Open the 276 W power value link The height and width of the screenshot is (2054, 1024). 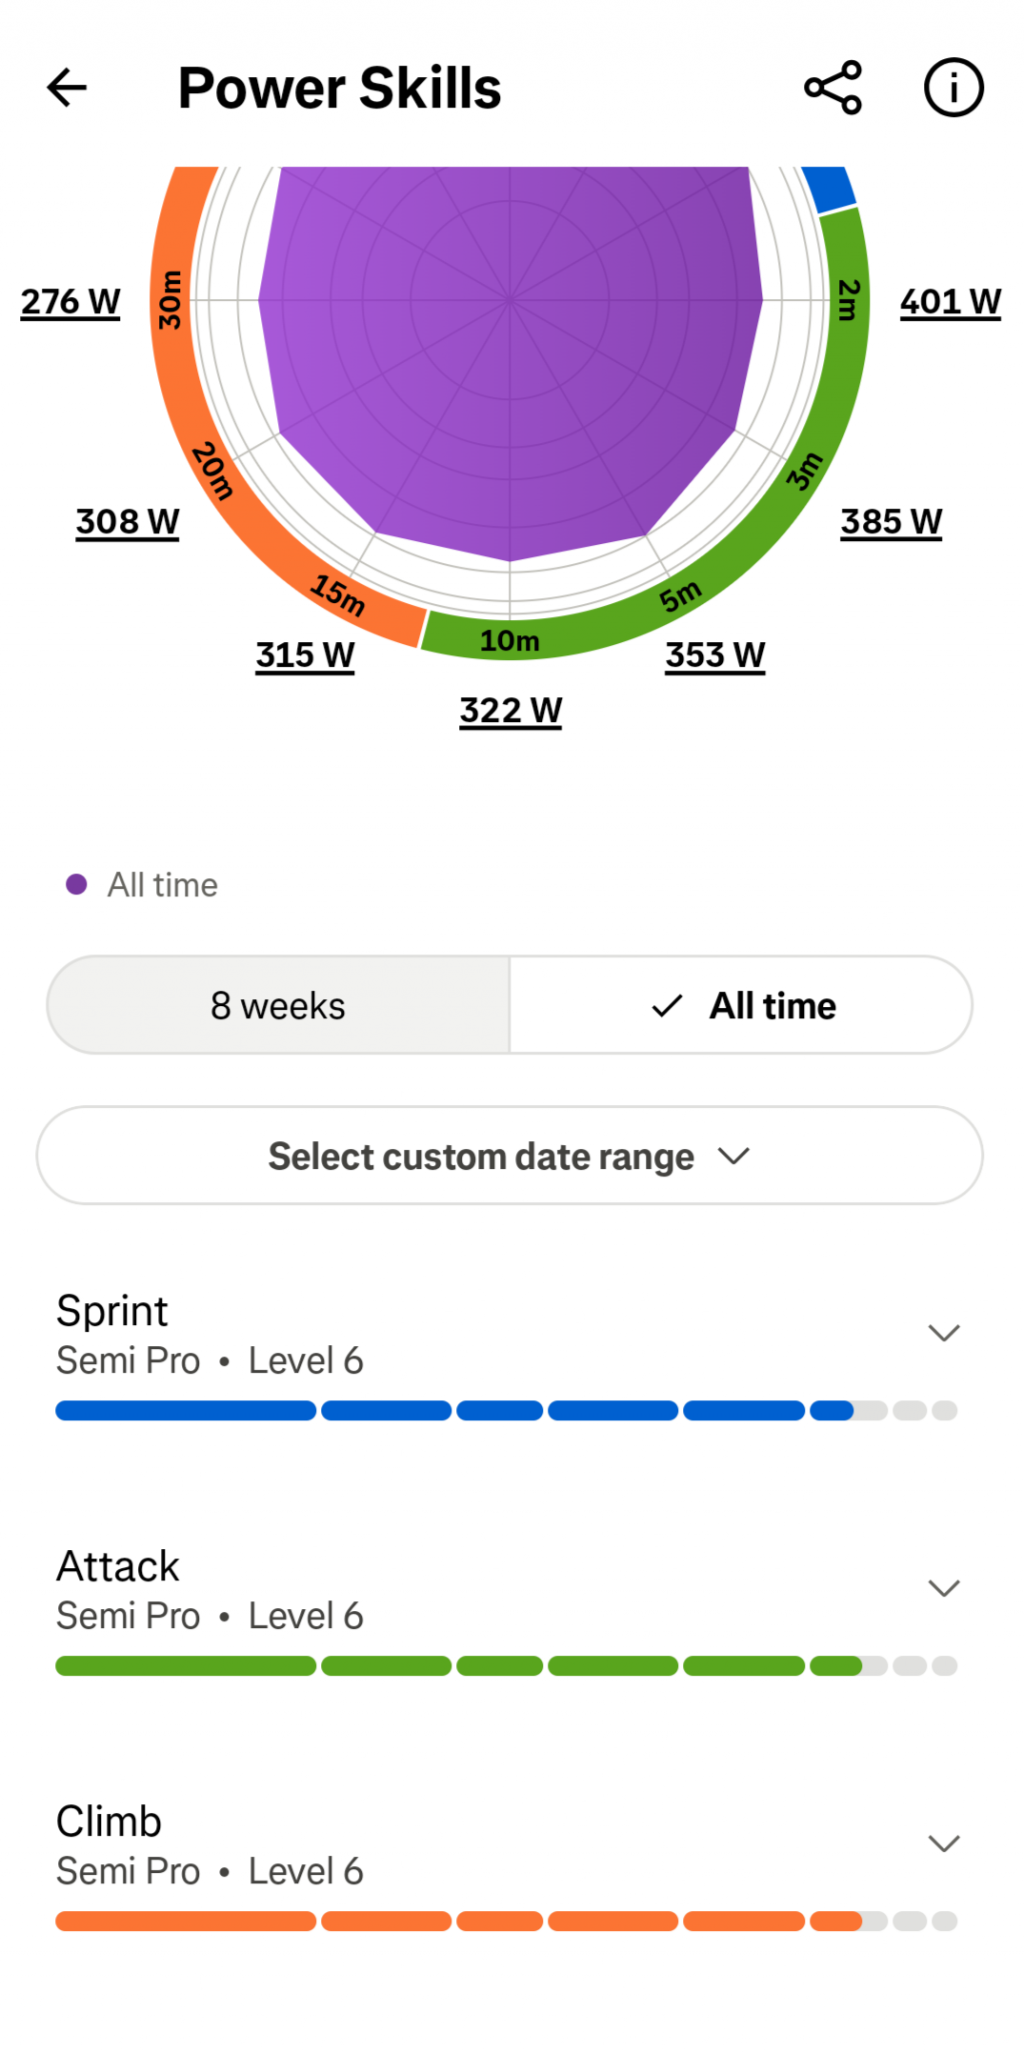coord(70,302)
